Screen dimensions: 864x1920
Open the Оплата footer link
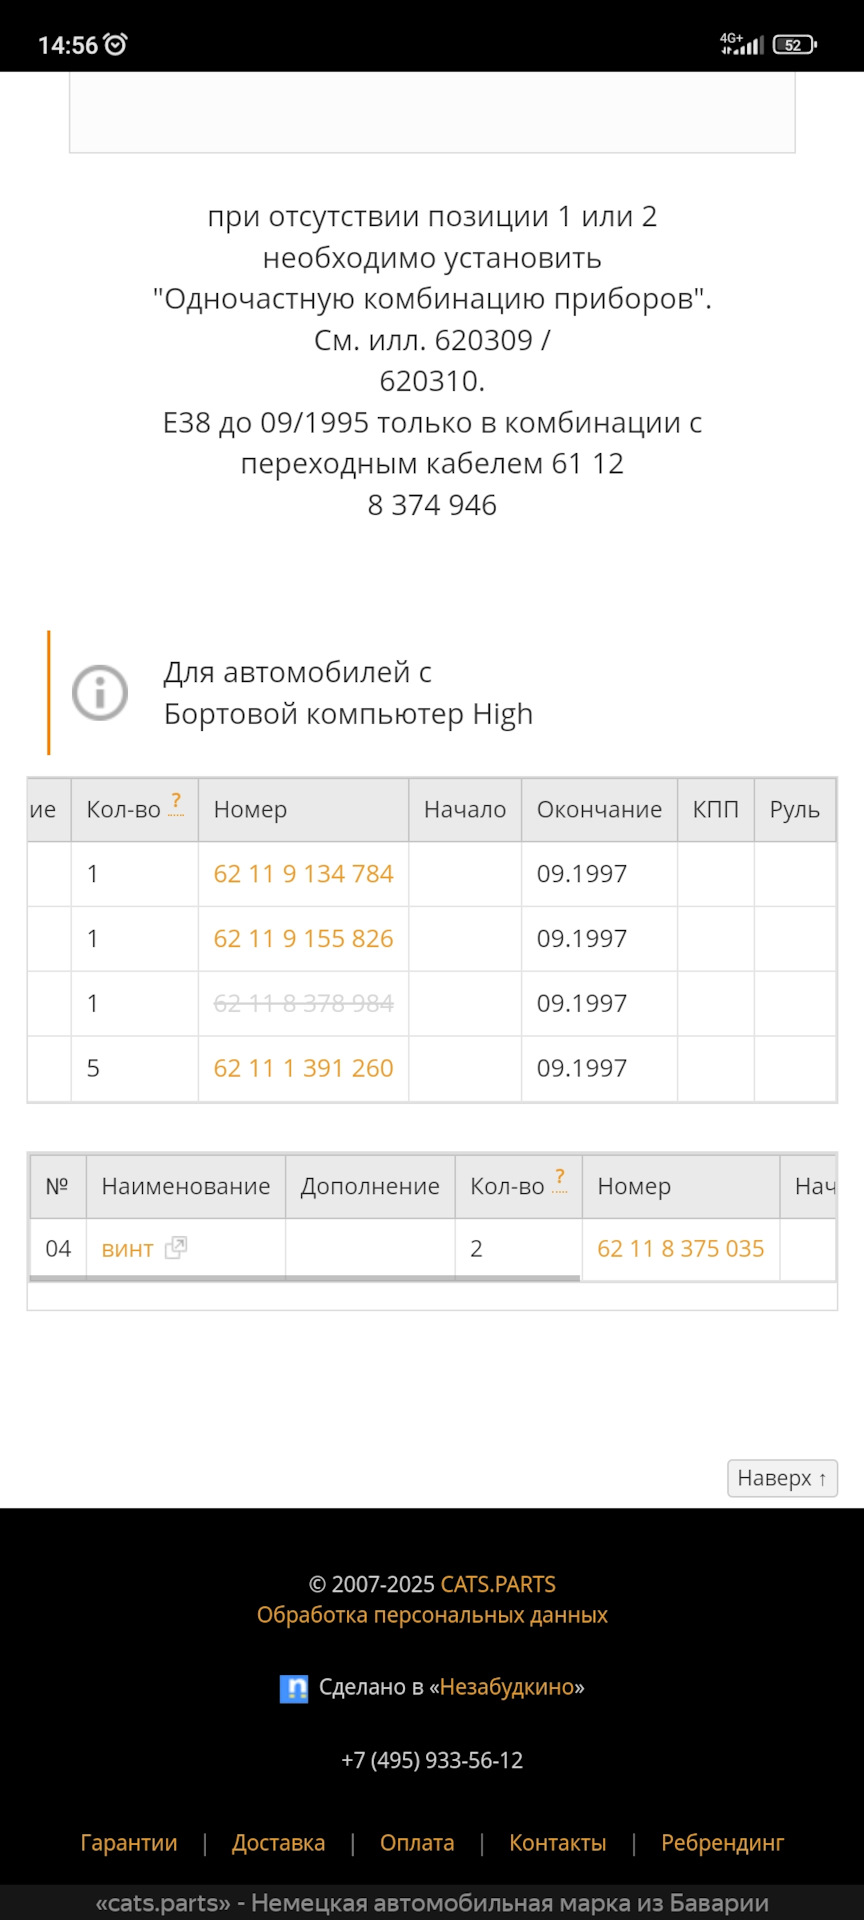[417, 1842]
